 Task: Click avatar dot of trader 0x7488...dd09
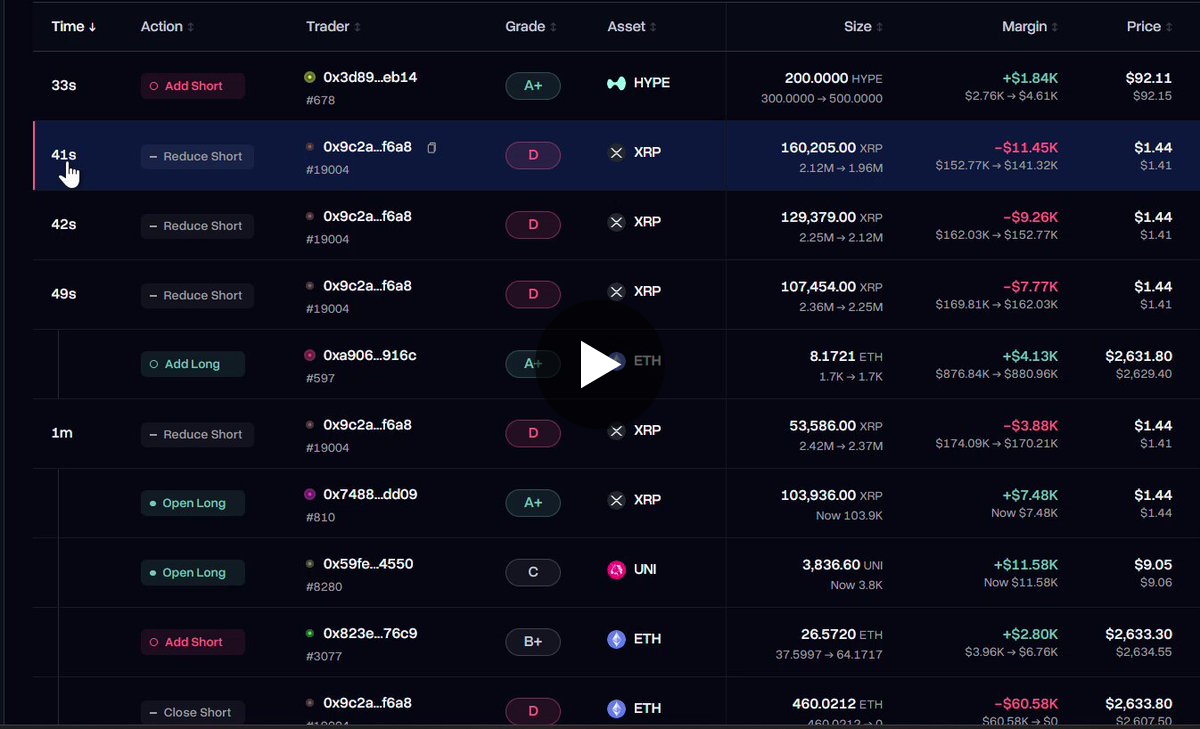click(310, 494)
